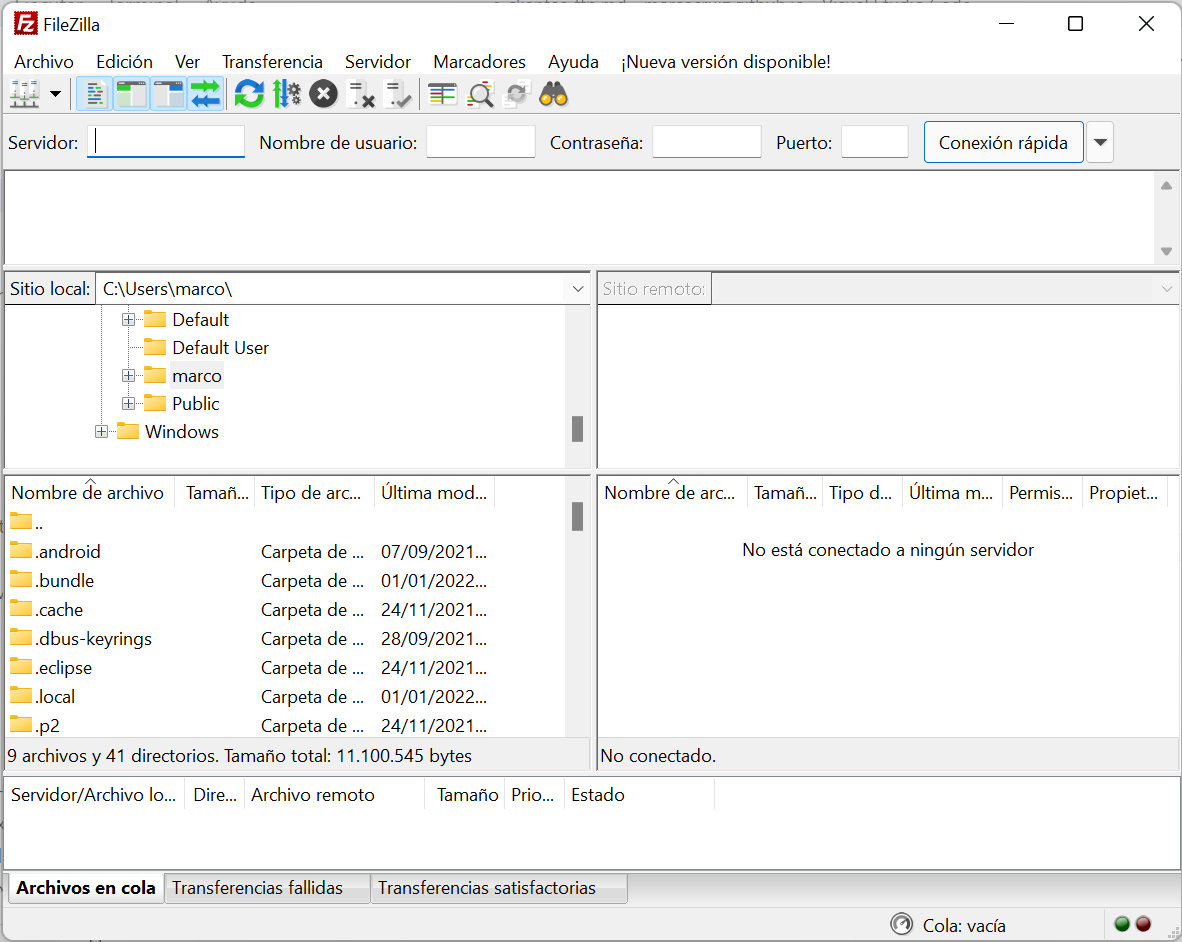Select the parent folder '..' entry

(x=27, y=522)
